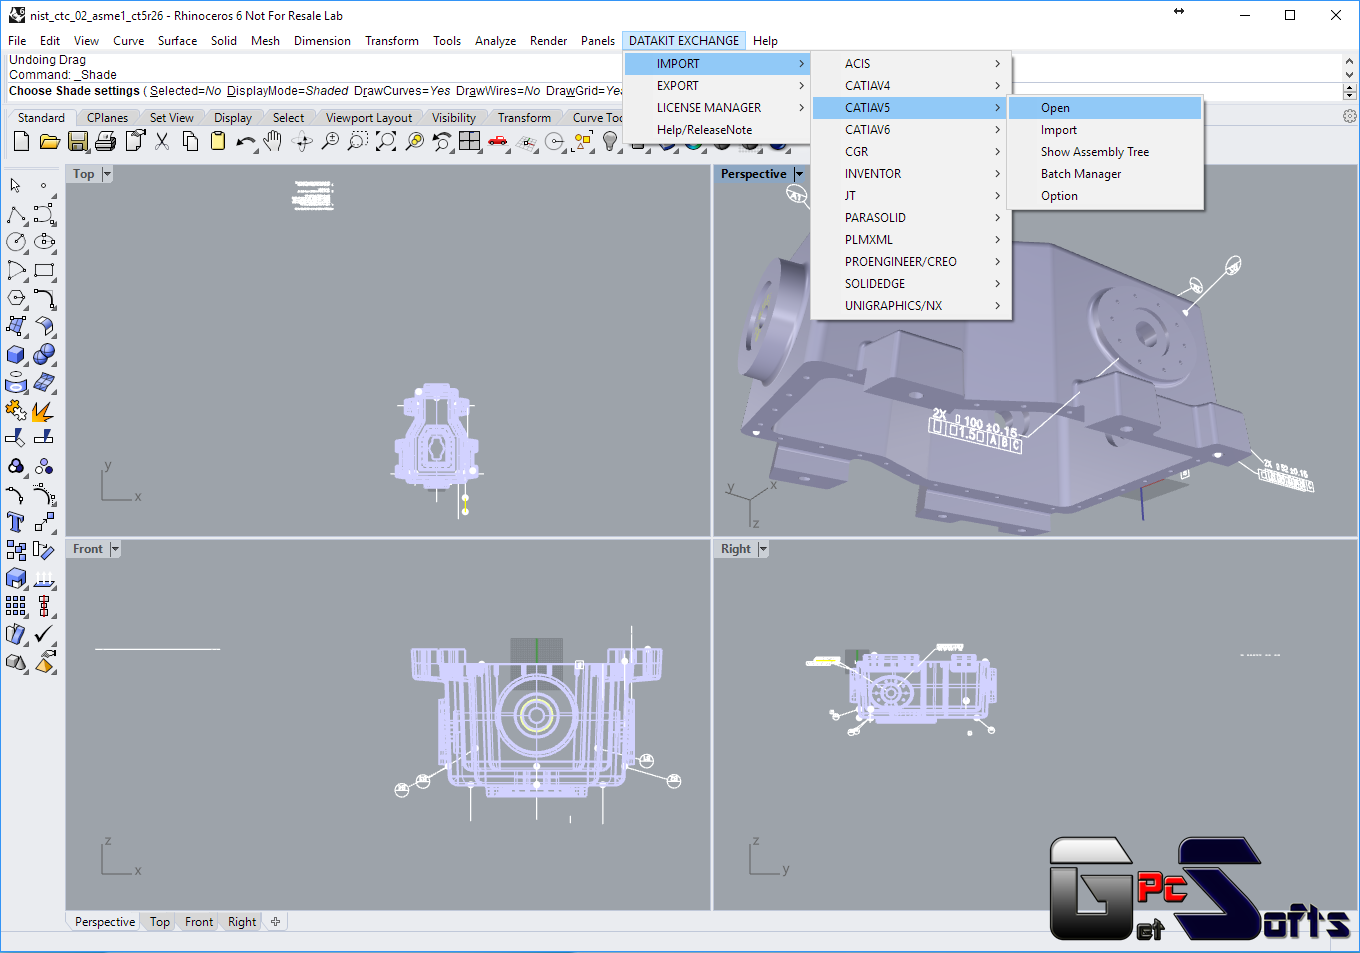Expand the SOLIDEDGE submenu
Screen dimensions: 1360x953
[x=912, y=284]
